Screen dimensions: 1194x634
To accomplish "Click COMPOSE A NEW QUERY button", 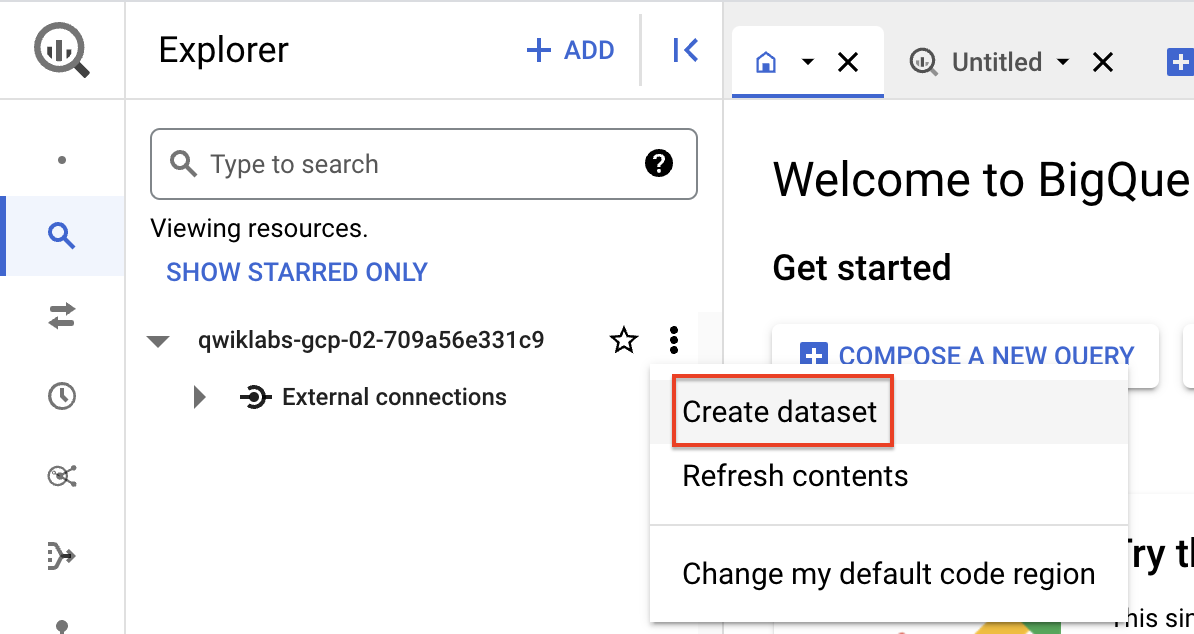I will click(966, 355).
